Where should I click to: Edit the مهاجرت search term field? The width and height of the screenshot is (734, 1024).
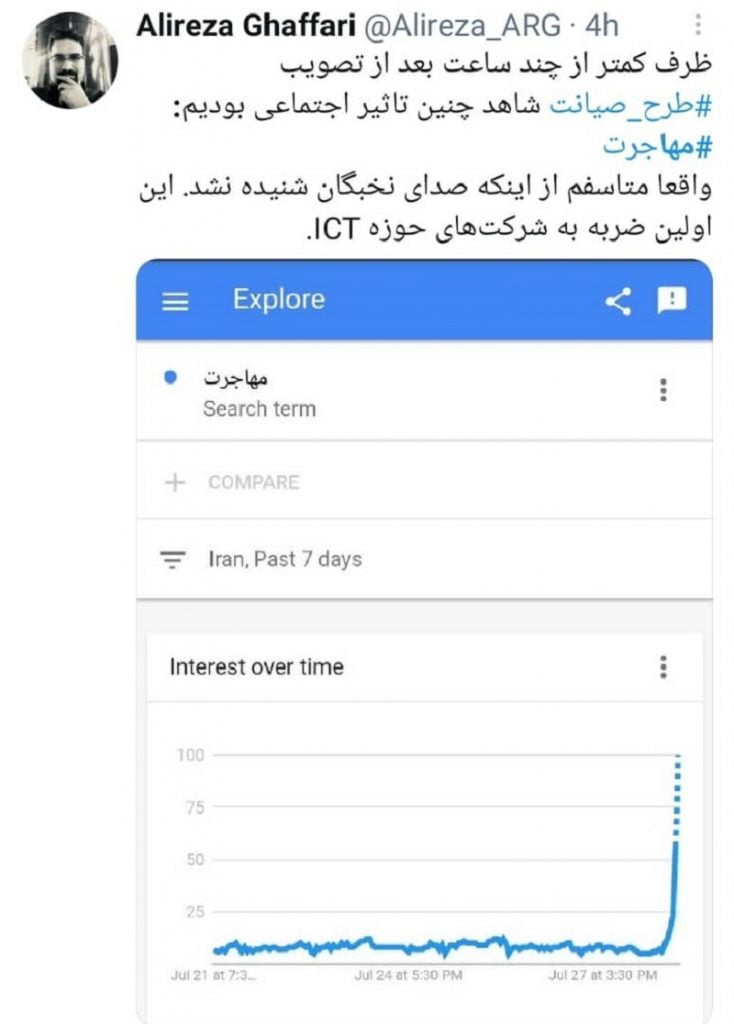(x=237, y=379)
